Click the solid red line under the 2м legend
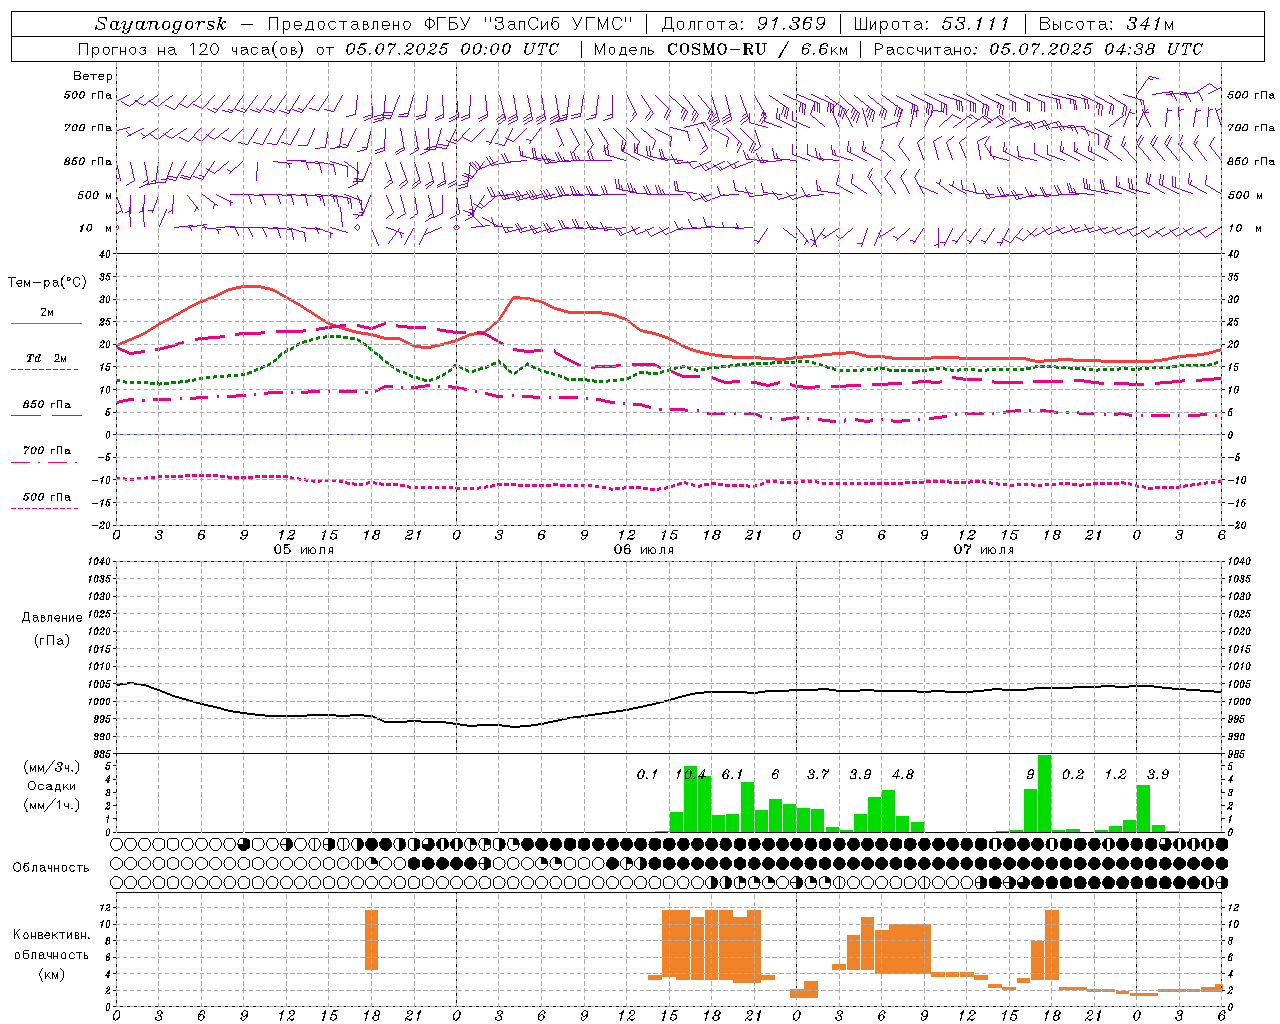Viewport: 1280px width, 1024px height. pyautogui.click(x=46, y=324)
